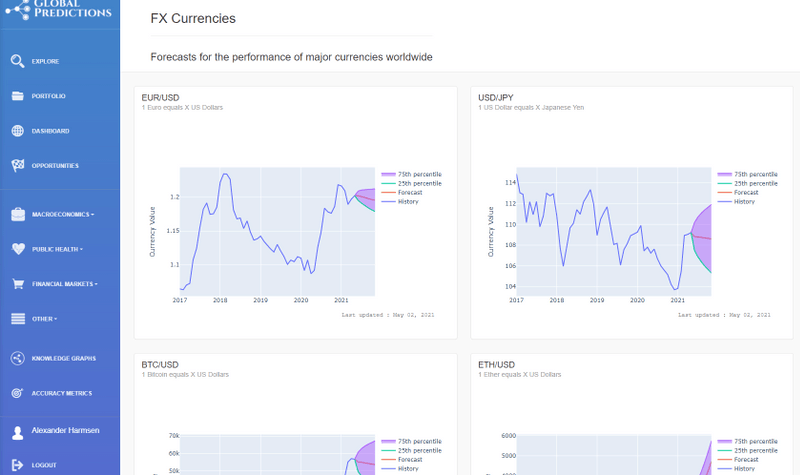Open the Opportunities flag icon

pos(17,165)
